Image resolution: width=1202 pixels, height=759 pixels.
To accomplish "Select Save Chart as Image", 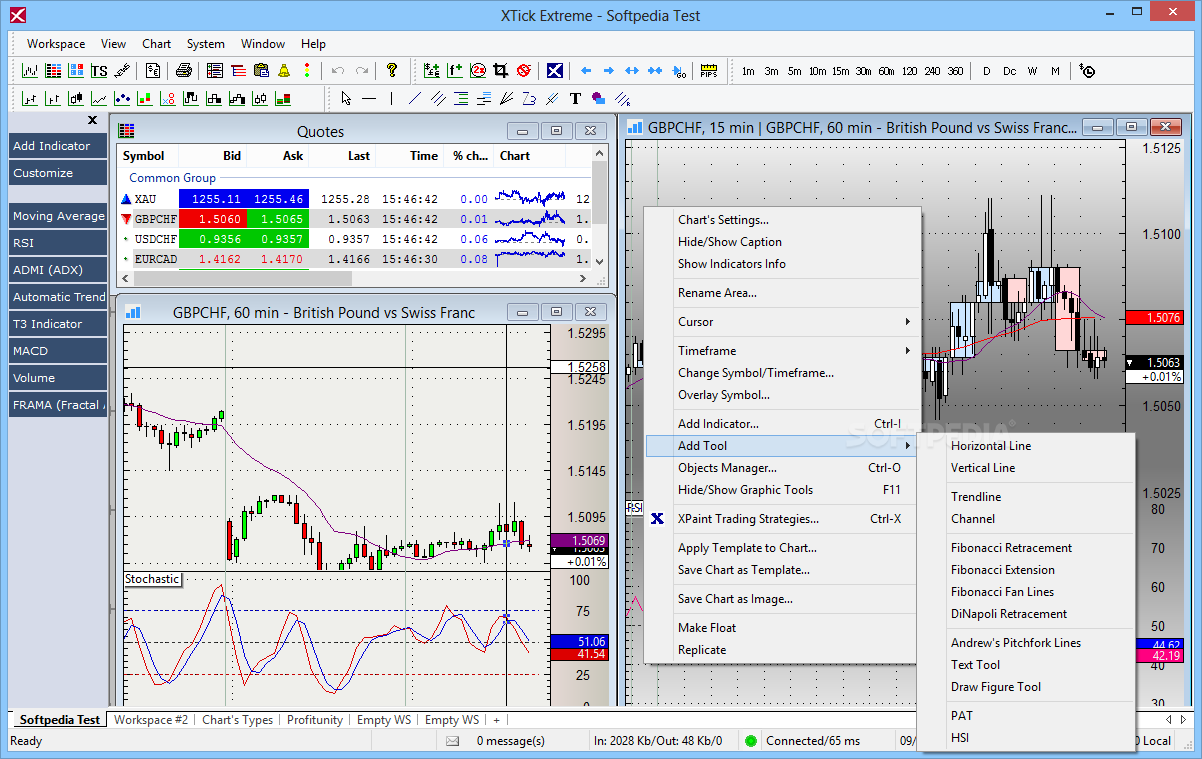I will pos(735,599).
